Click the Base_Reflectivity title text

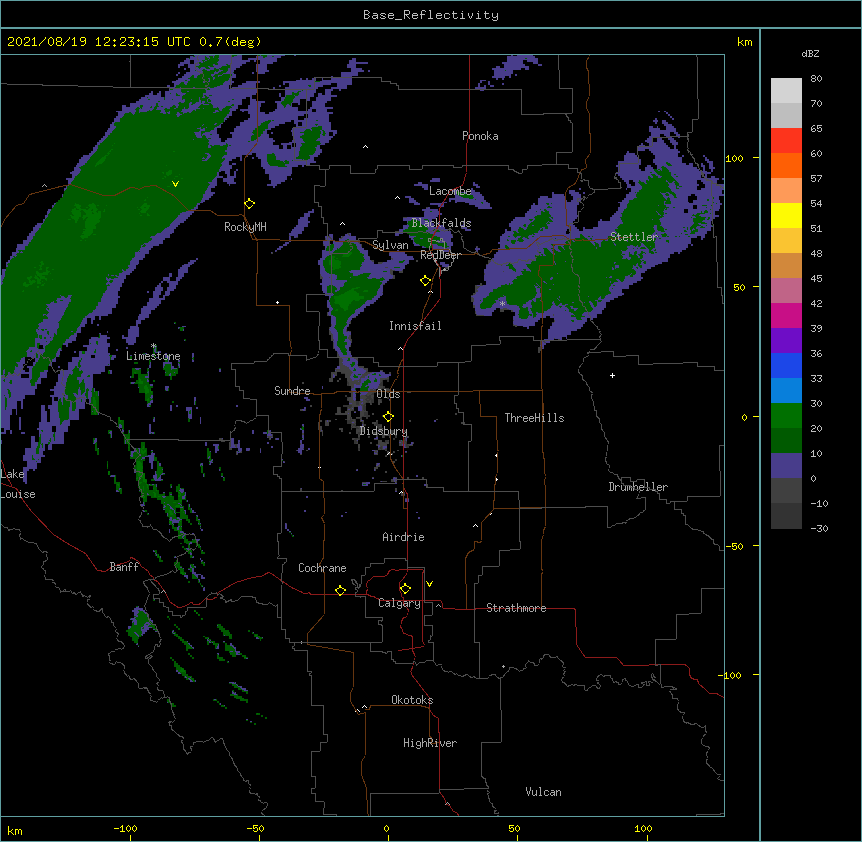pyautogui.click(x=431, y=15)
